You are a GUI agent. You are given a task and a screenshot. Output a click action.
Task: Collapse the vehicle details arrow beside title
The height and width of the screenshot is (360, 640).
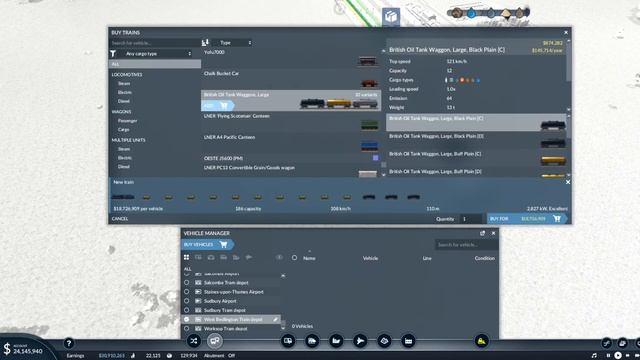tap(383, 51)
